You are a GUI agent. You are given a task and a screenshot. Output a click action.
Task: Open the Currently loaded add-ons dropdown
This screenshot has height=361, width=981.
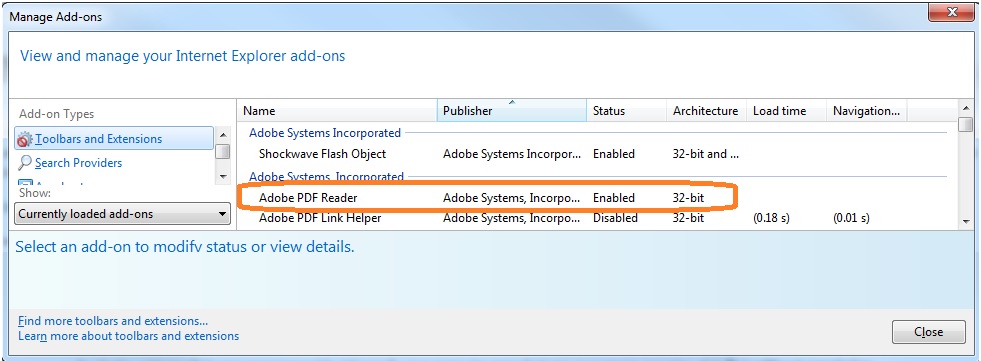tap(122, 214)
